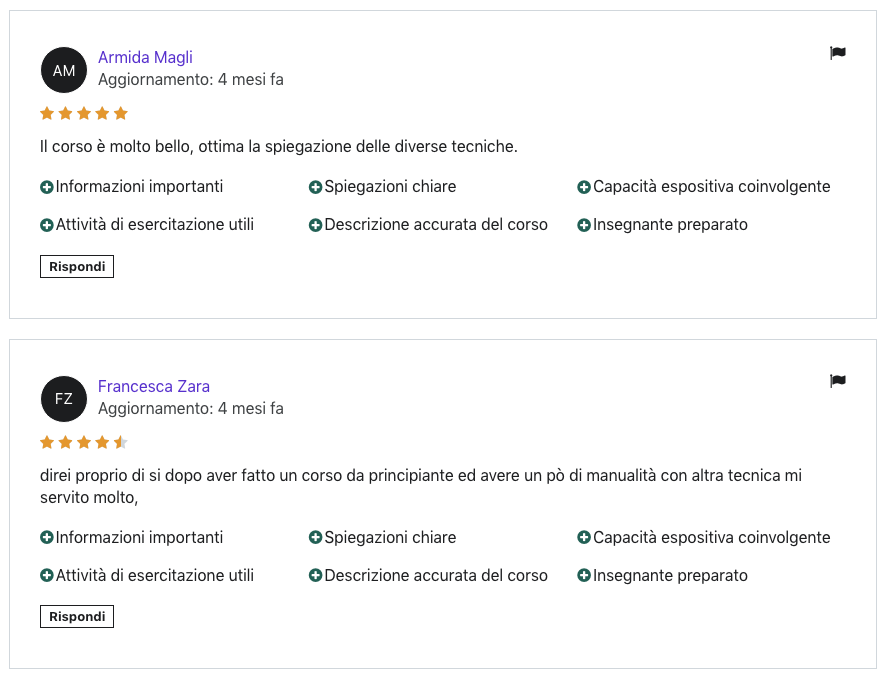
Task: Click the FZ avatar circle
Action: click(x=64, y=399)
